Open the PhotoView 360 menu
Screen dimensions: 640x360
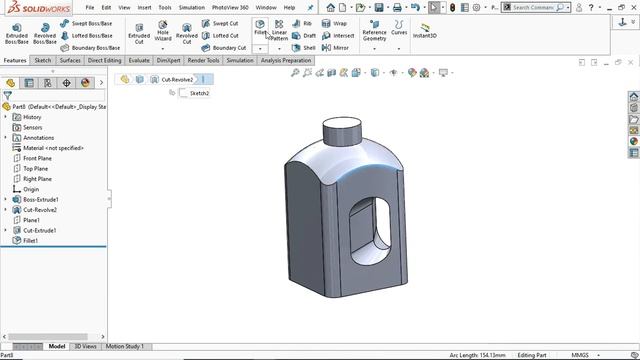230,7
